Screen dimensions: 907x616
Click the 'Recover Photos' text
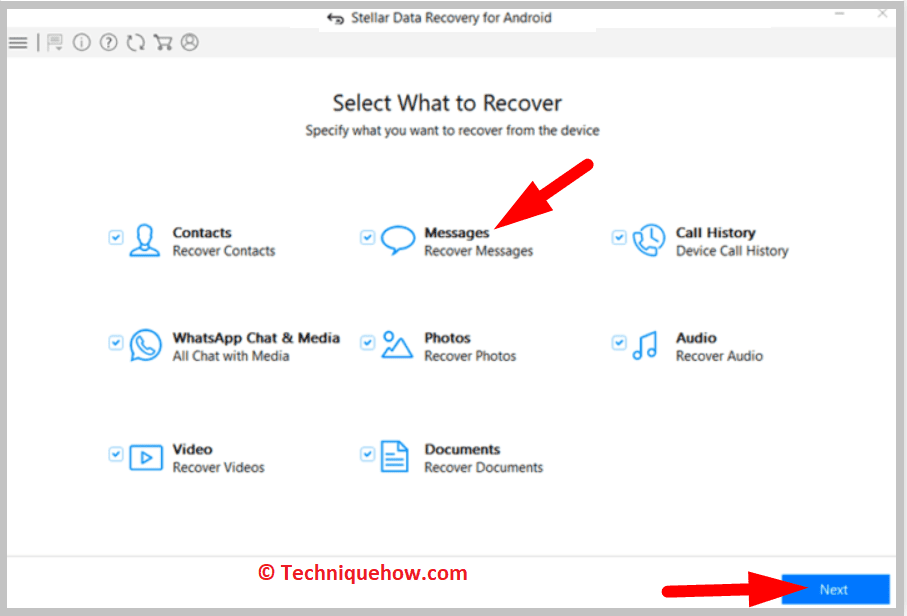pos(470,356)
